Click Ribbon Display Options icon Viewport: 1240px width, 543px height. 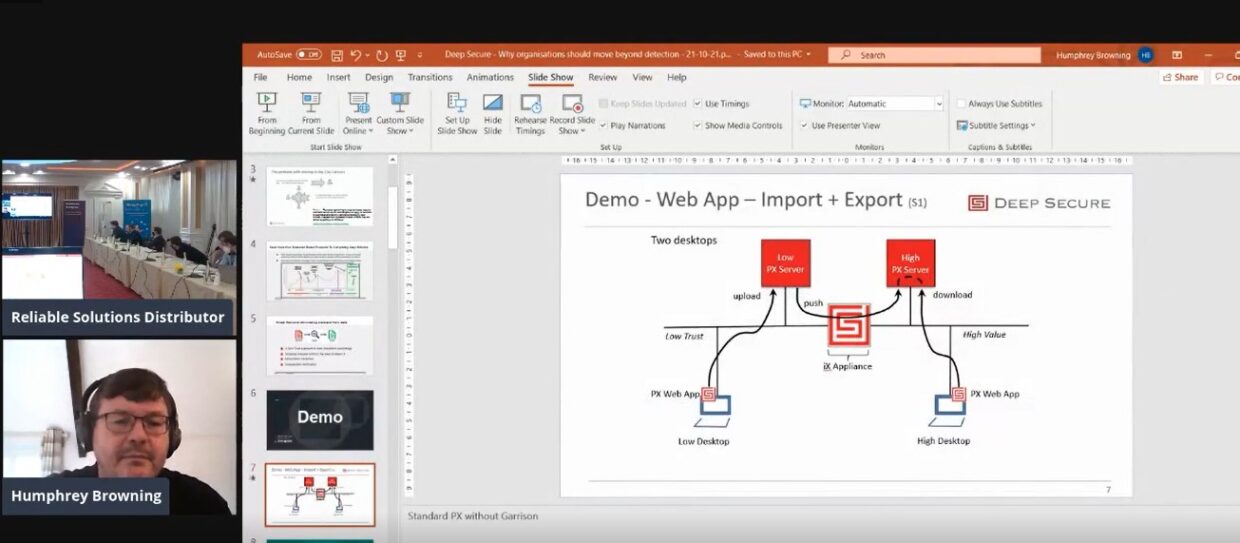(1177, 55)
